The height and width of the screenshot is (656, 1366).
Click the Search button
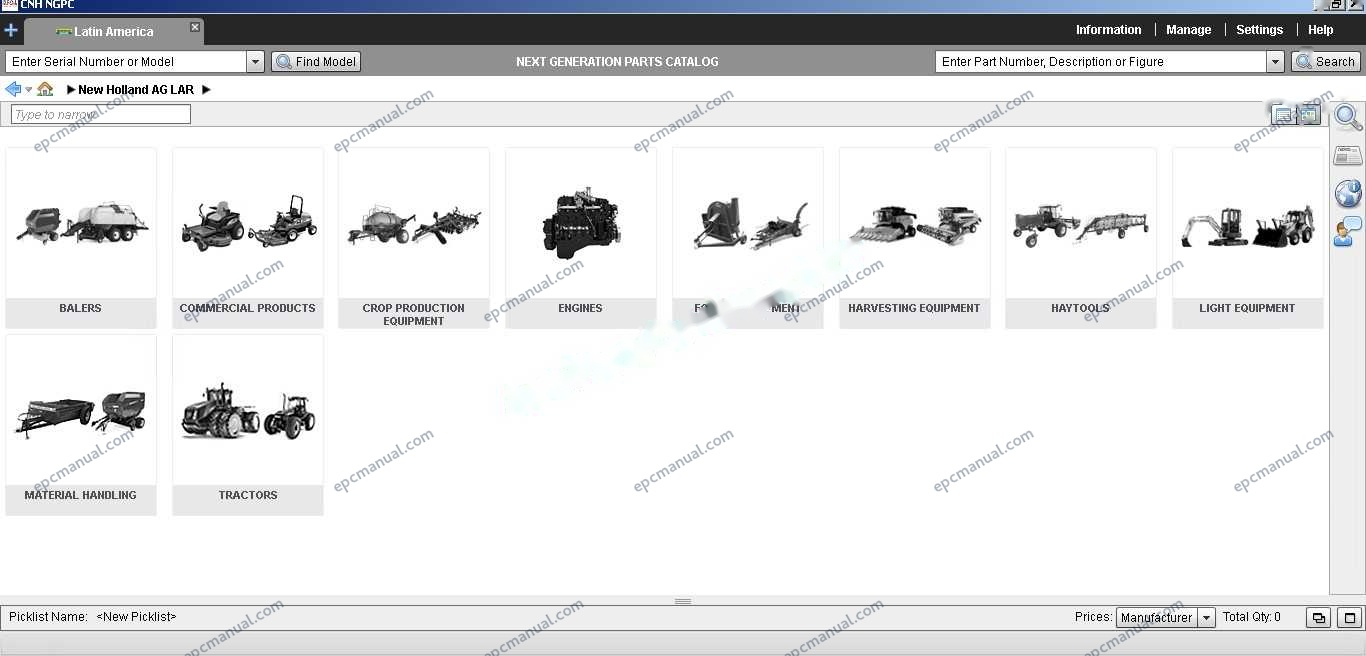(1326, 62)
